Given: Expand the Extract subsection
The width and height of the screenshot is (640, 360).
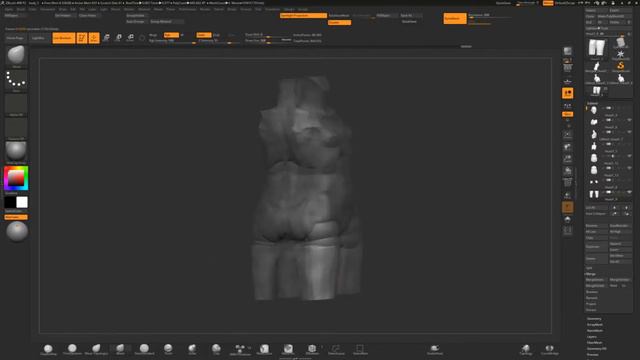Looking at the screenshot, I should (591, 310).
